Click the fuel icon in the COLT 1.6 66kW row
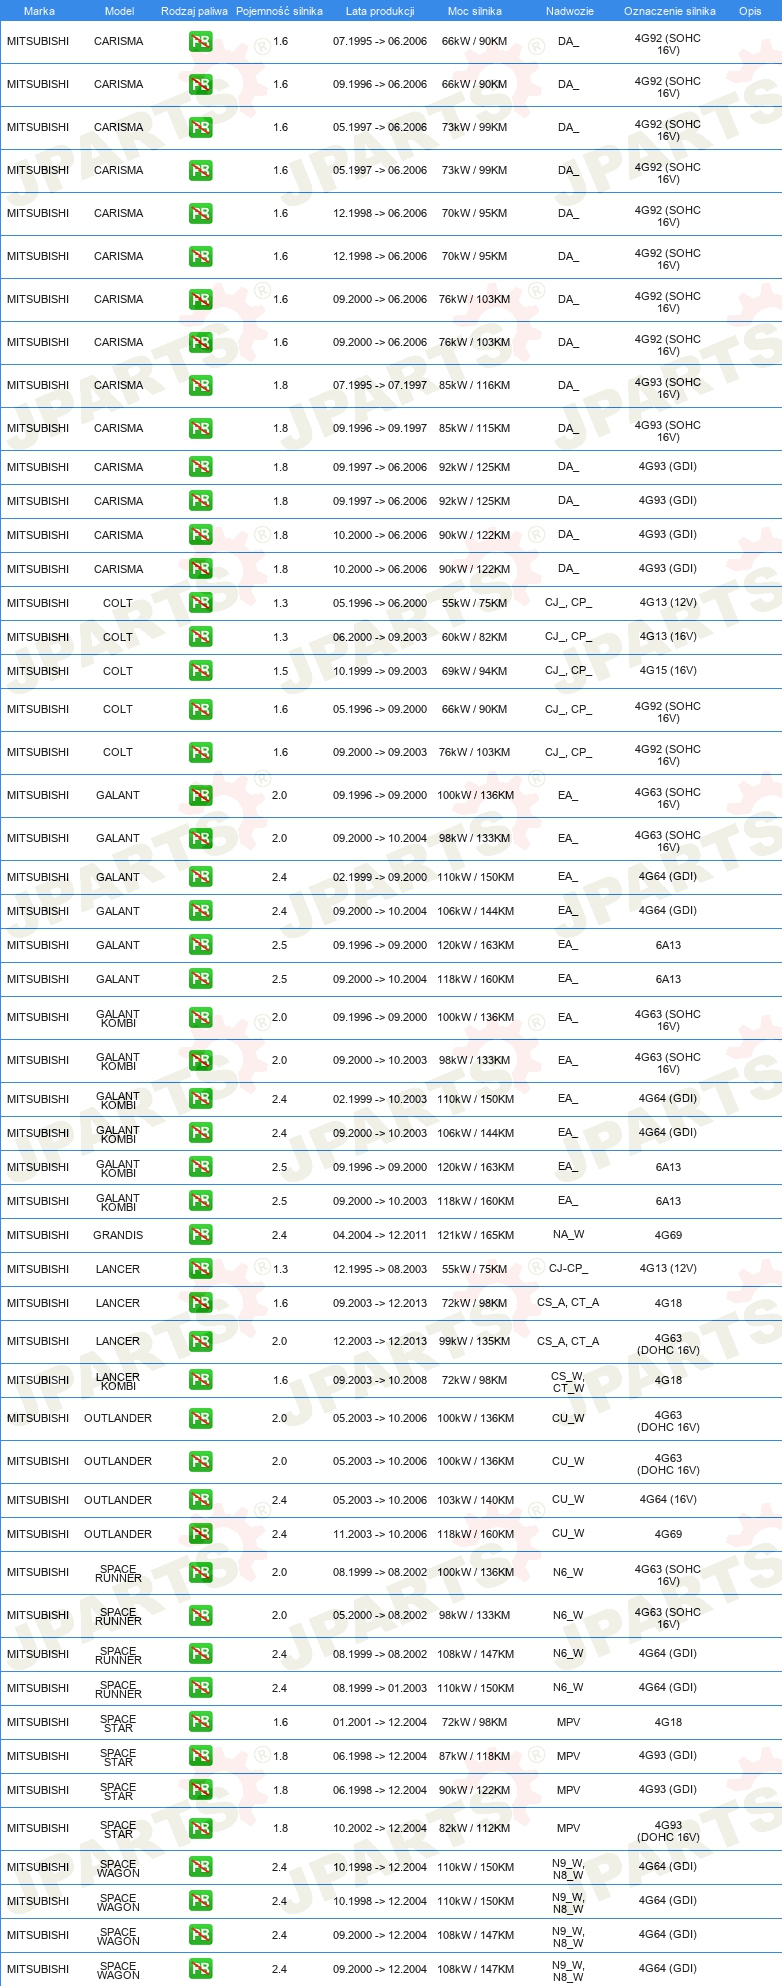The image size is (782, 1986). coord(200,709)
